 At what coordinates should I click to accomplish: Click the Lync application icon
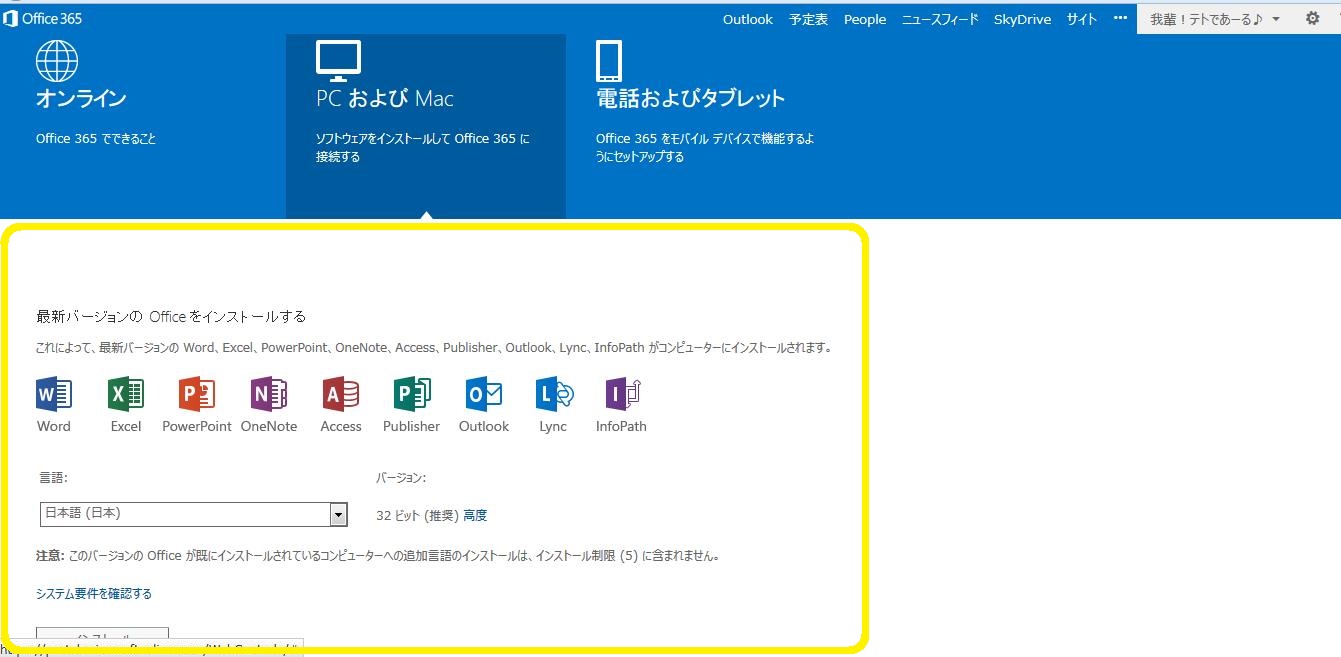(x=554, y=395)
